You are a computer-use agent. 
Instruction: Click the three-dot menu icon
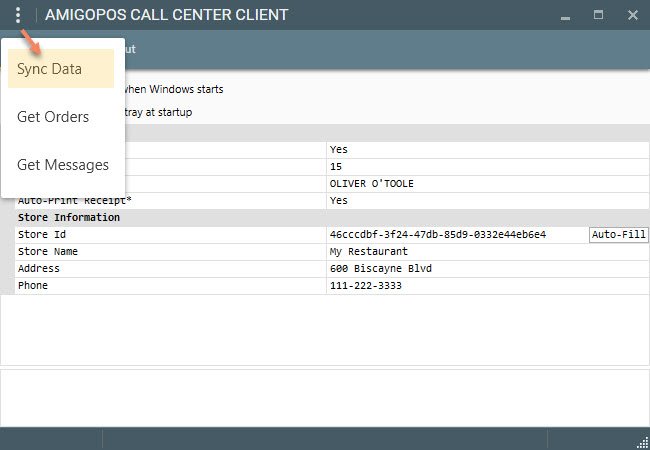pos(18,15)
